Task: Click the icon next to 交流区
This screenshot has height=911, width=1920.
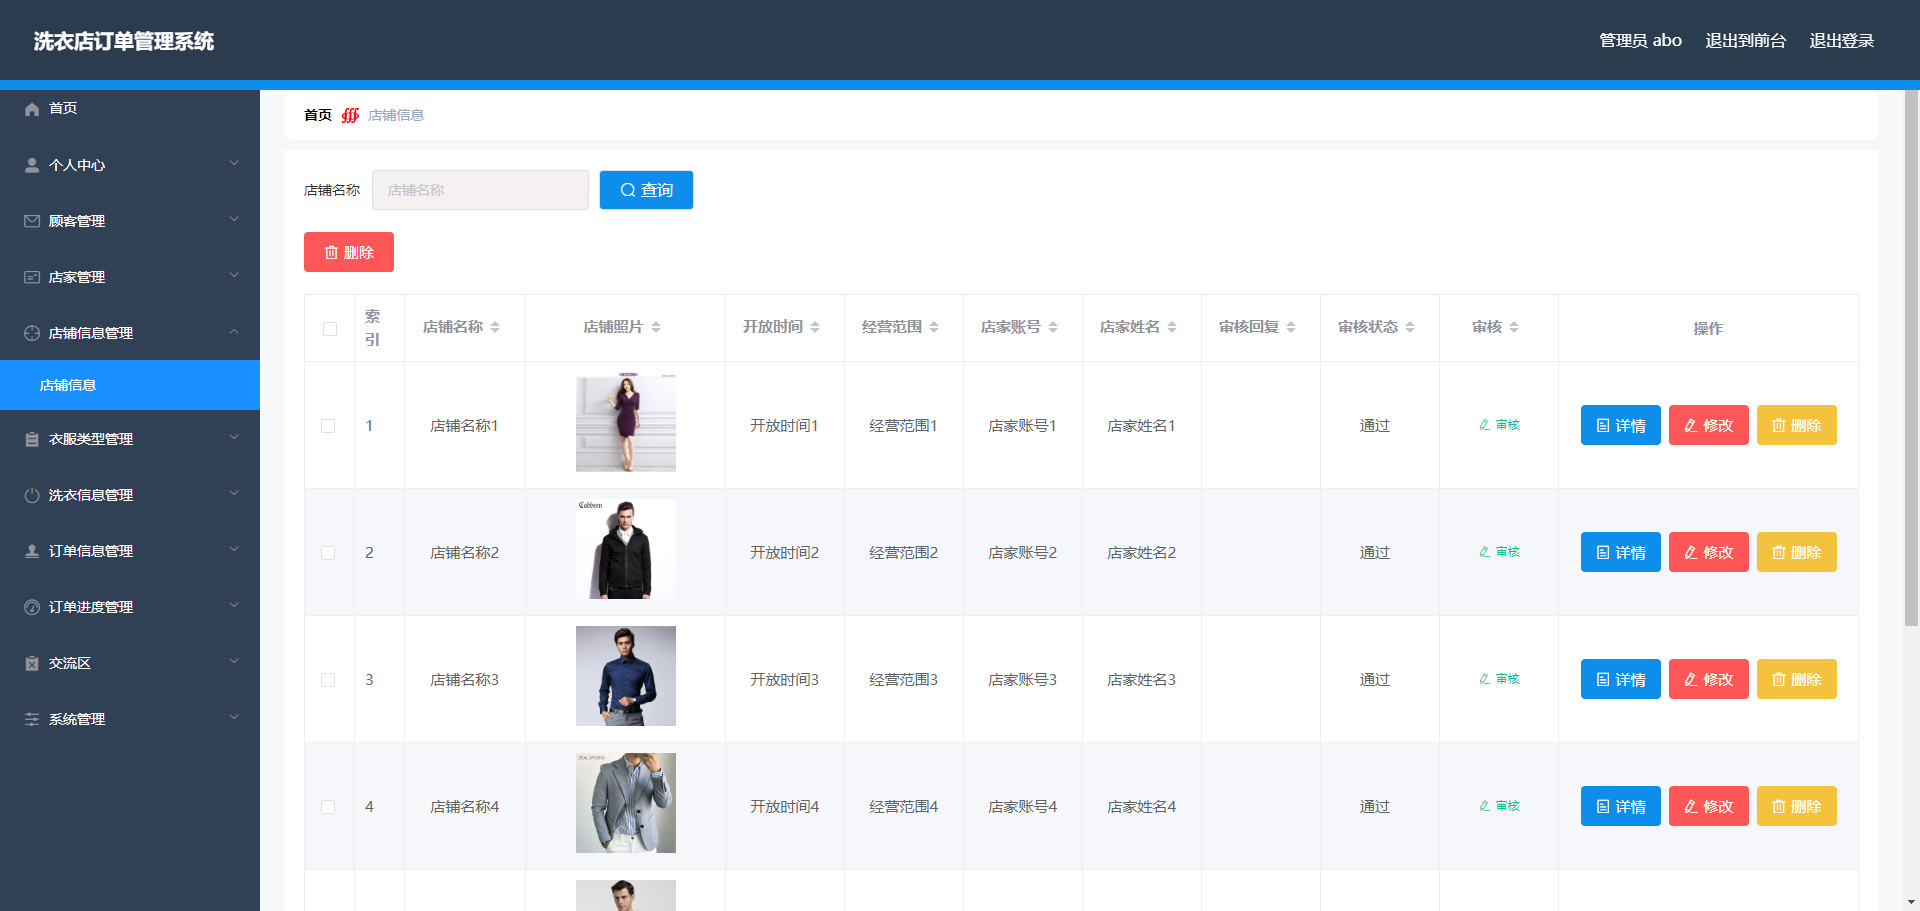Action: [32, 663]
